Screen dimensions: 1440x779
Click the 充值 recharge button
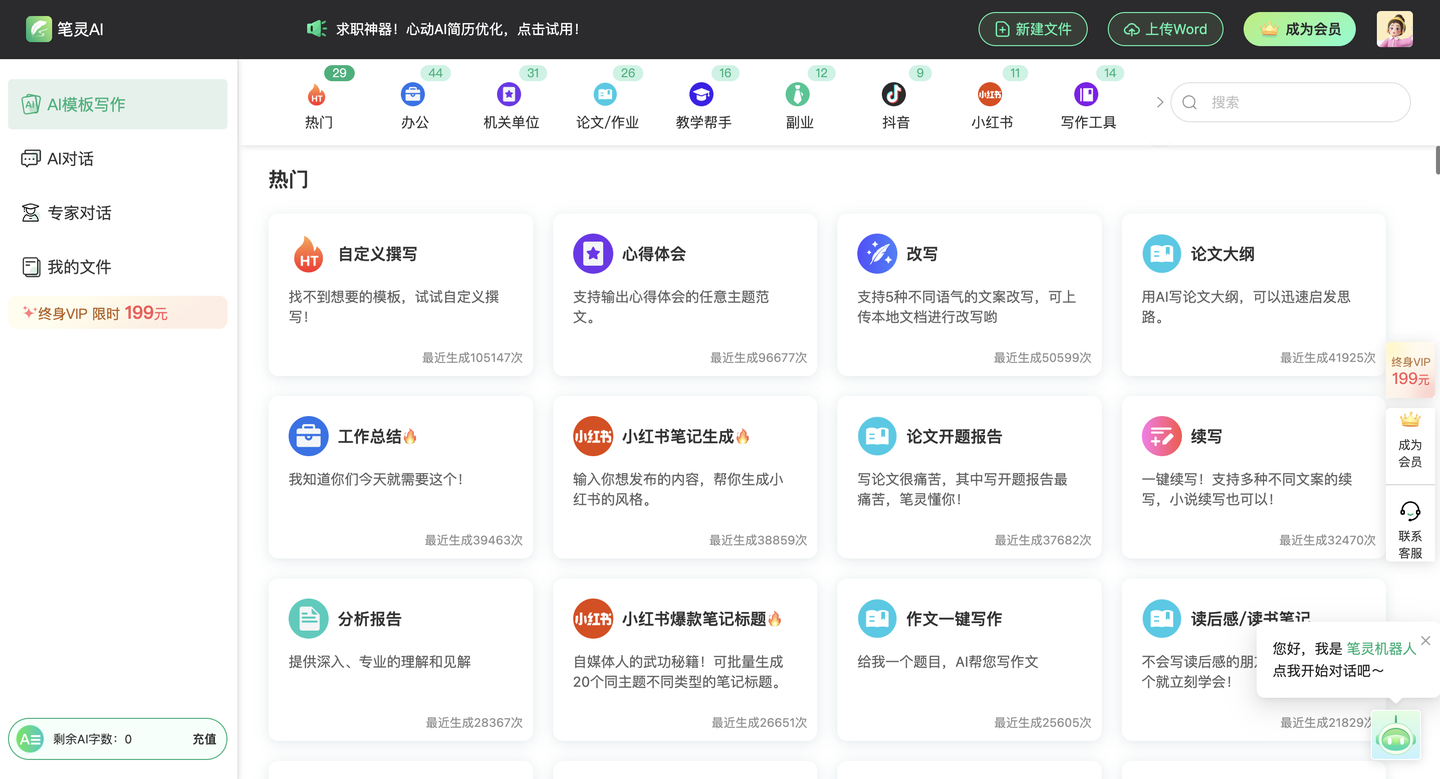(204, 739)
